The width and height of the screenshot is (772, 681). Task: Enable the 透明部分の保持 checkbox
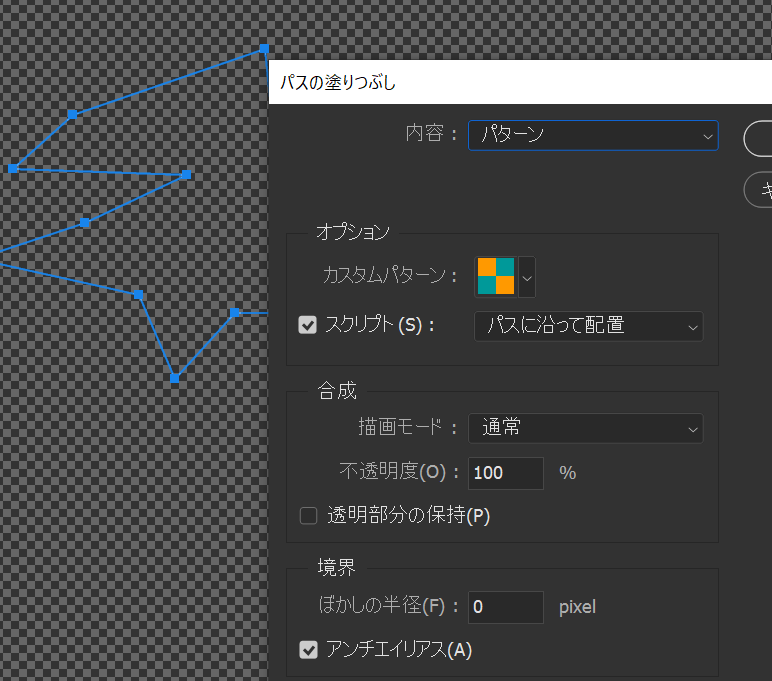(x=309, y=516)
